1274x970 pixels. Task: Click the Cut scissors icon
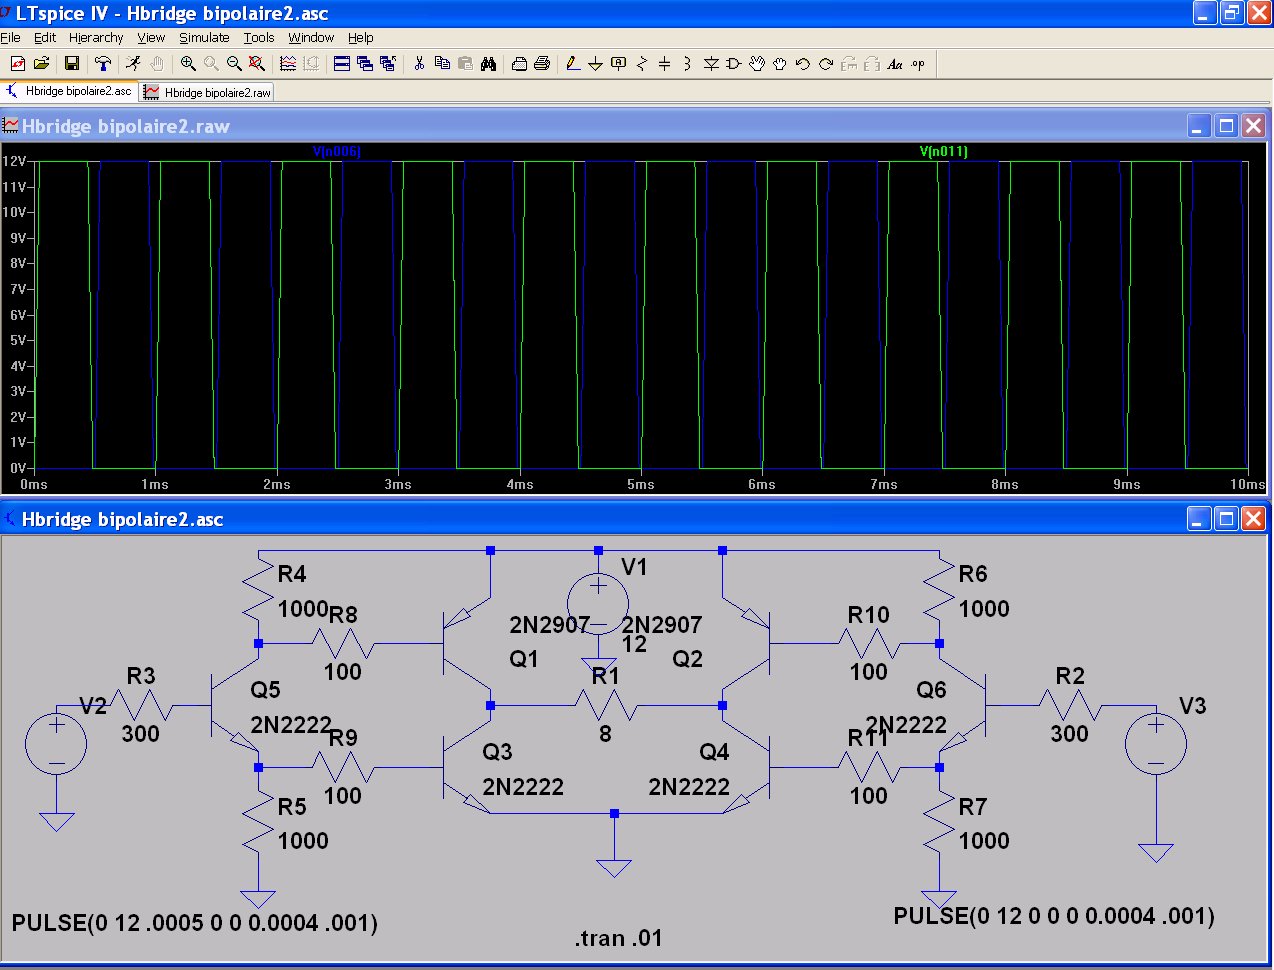(x=419, y=64)
